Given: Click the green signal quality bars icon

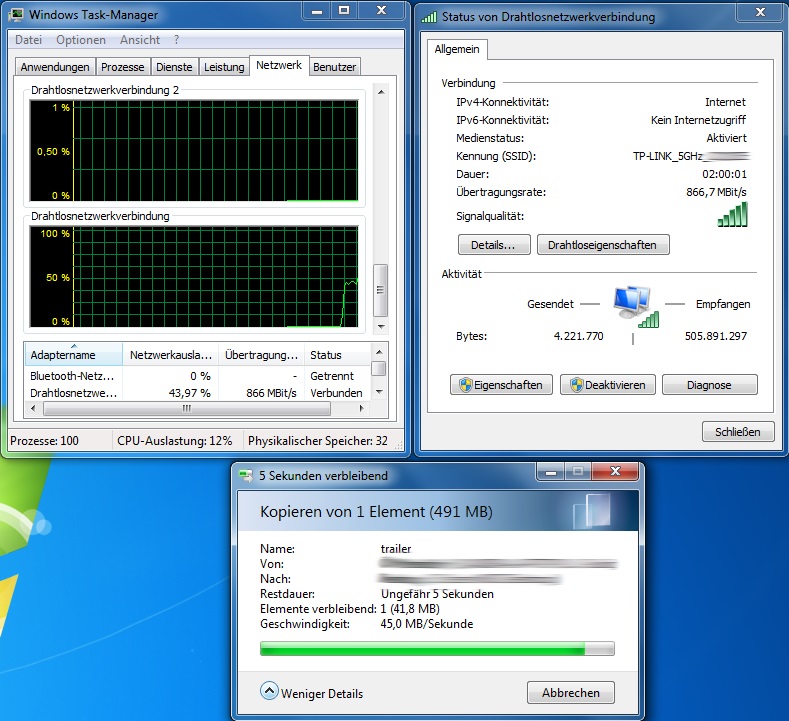Looking at the screenshot, I should pyautogui.click(x=732, y=215).
